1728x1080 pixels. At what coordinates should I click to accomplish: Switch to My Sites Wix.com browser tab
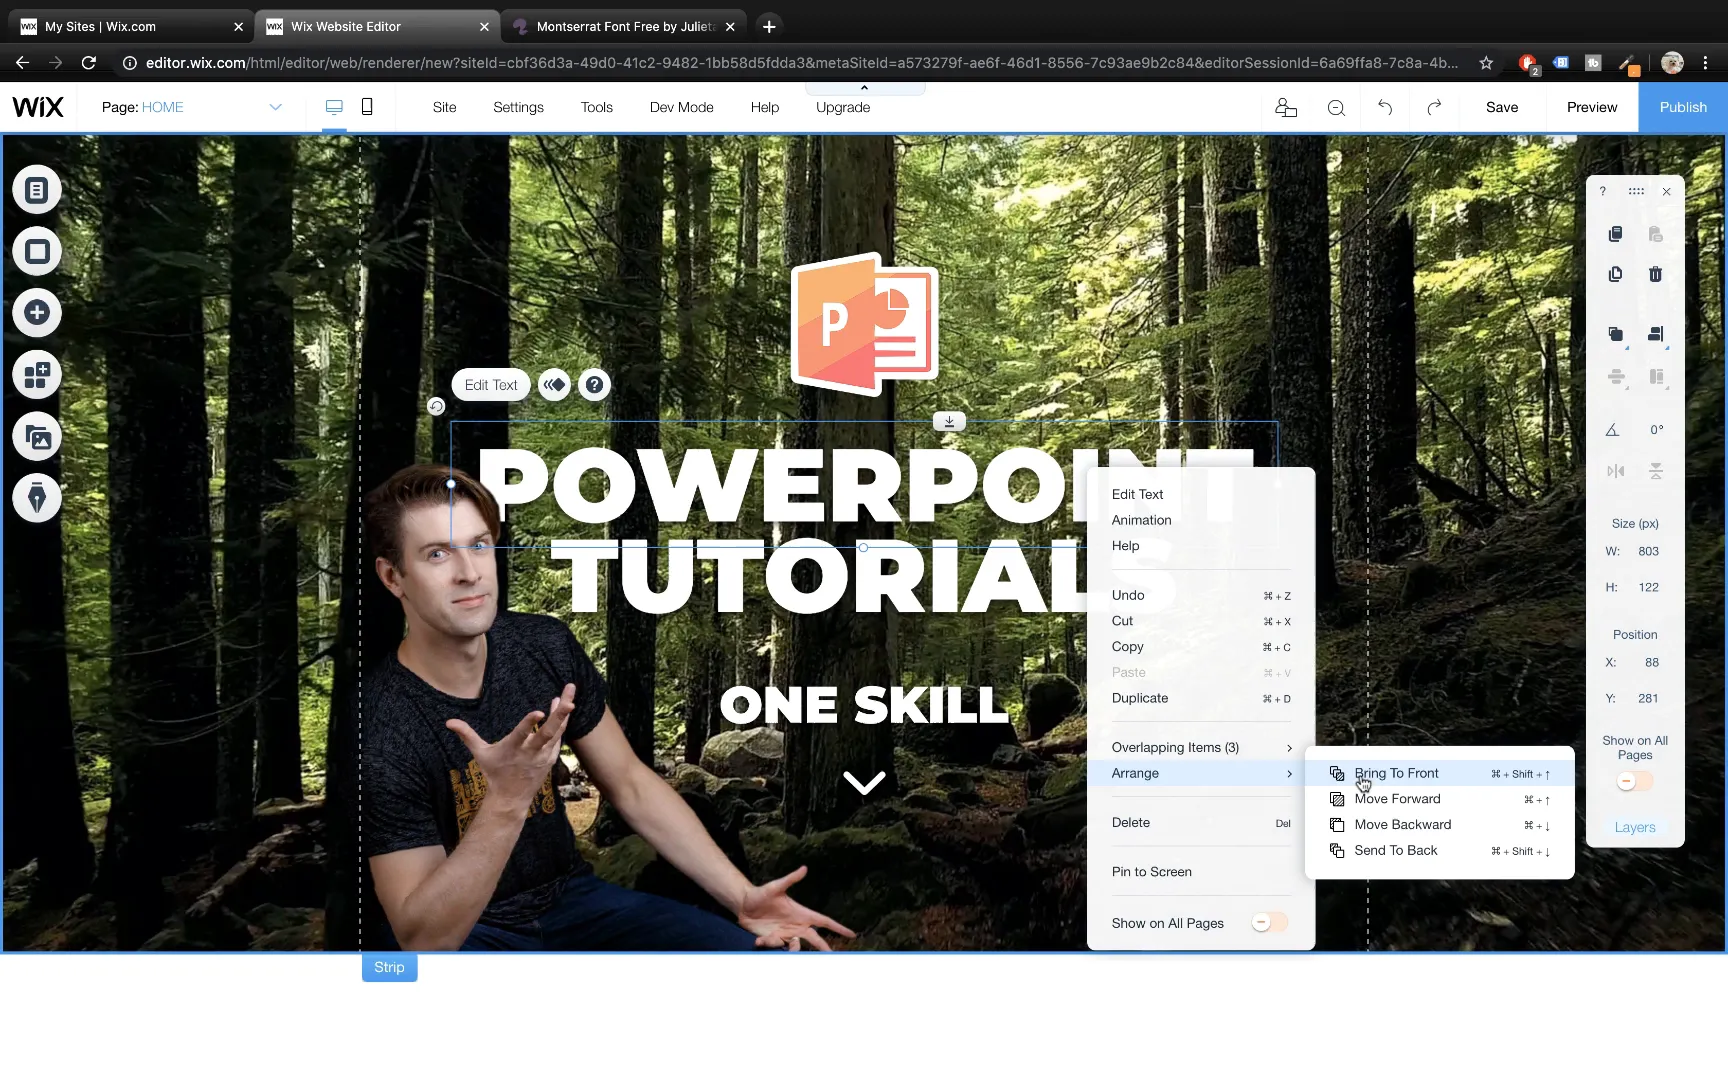pos(131,27)
